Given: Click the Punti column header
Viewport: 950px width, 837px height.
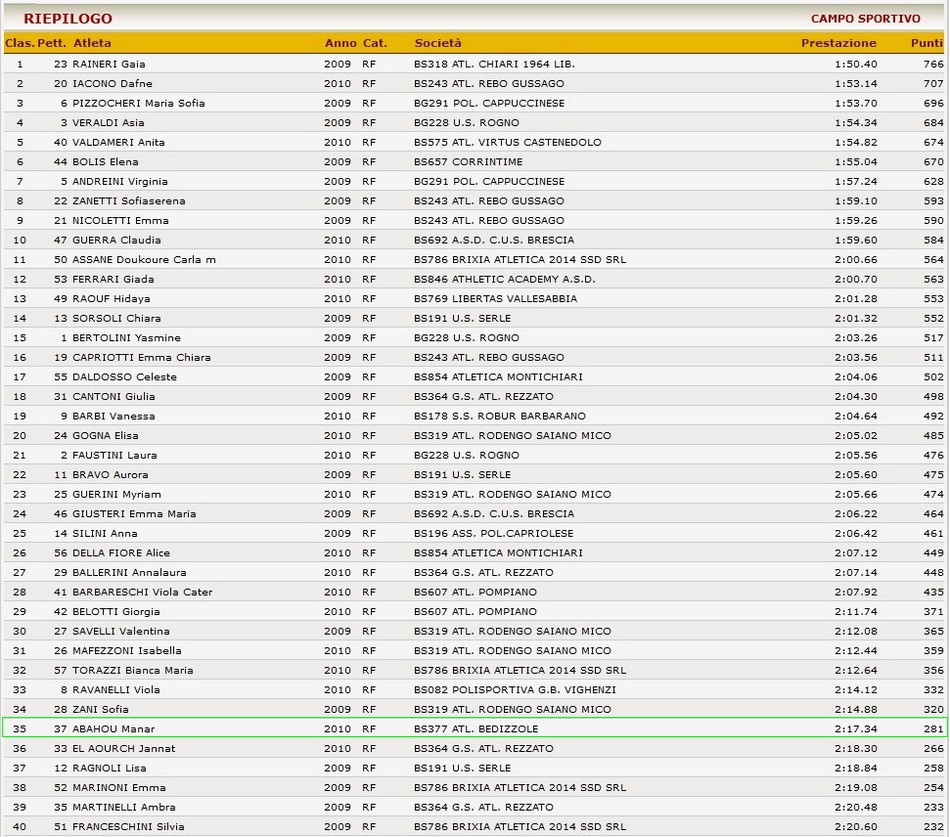Looking at the screenshot, I should 927,43.
